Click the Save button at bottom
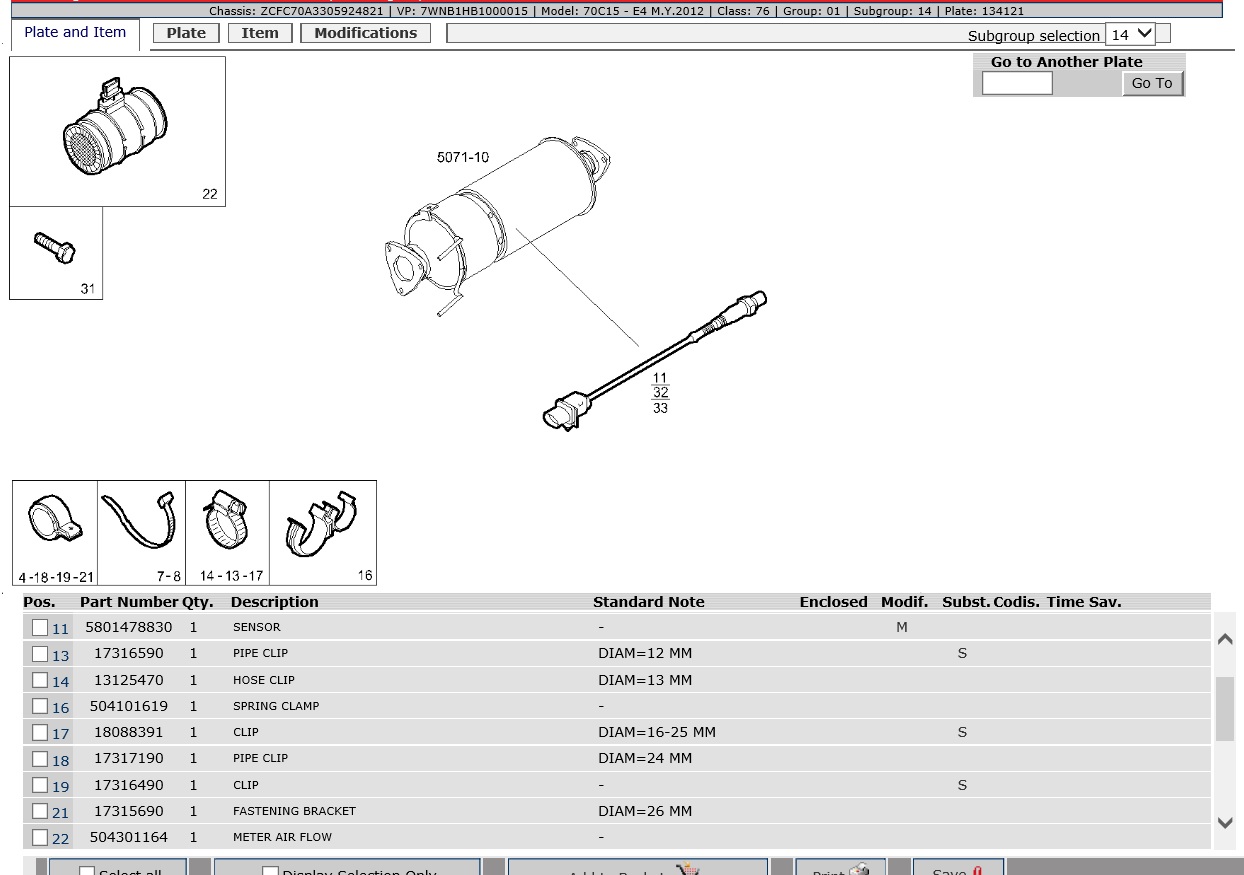 pyautogui.click(x=958, y=868)
